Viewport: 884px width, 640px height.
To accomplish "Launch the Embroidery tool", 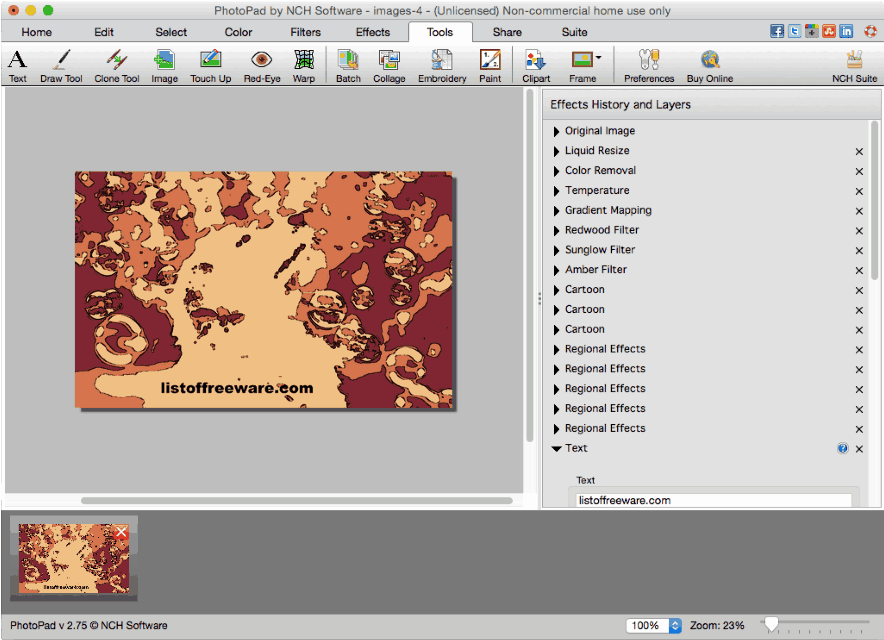I will click(441, 65).
